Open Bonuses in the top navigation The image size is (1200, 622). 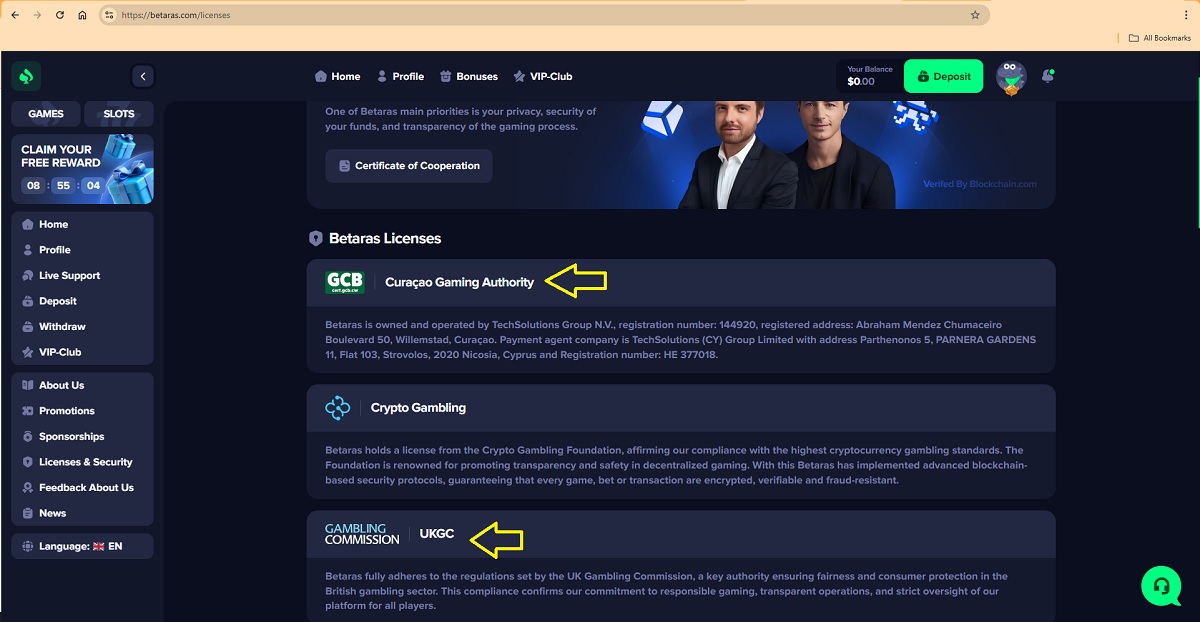point(469,76)
